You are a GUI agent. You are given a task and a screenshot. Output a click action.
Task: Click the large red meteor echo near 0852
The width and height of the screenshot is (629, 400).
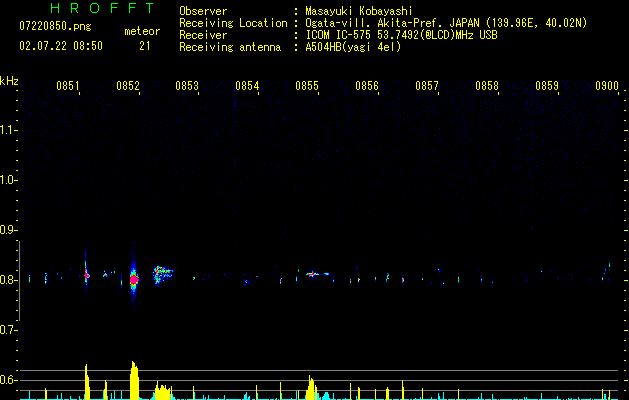click(x=134, y=279)
